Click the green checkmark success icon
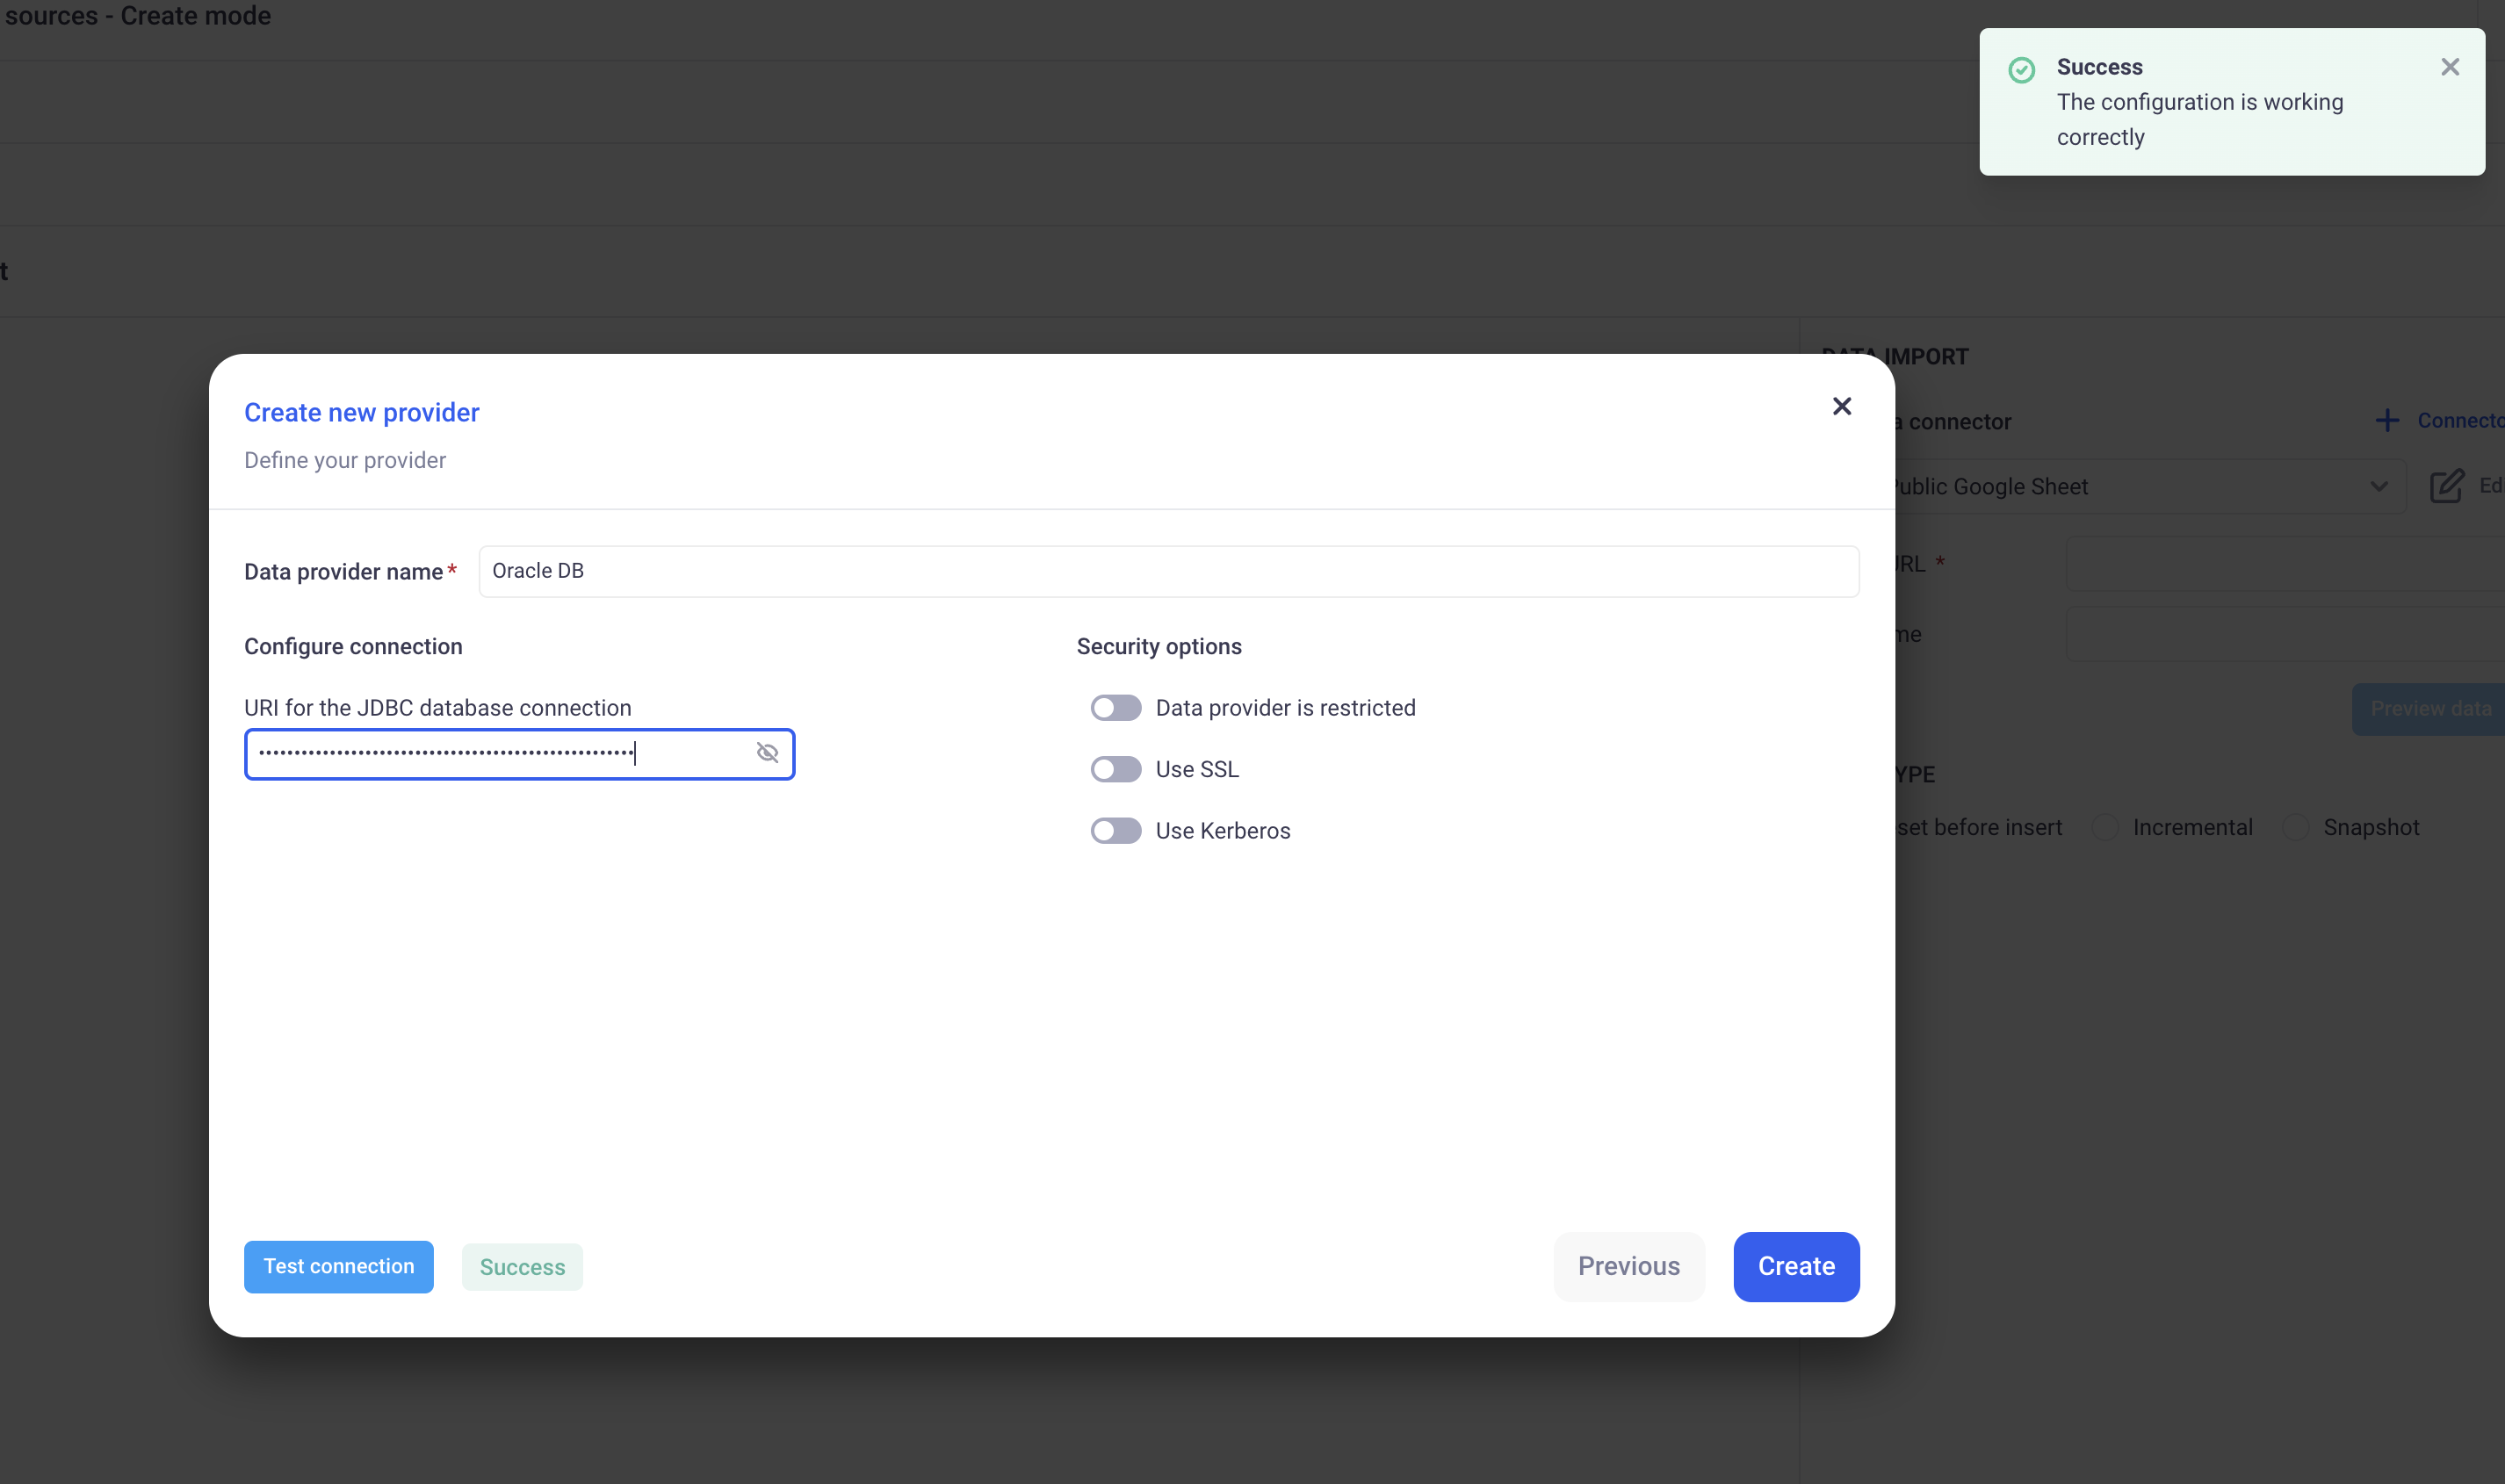This screenshot has height=1484, width=2505. 2021,69
